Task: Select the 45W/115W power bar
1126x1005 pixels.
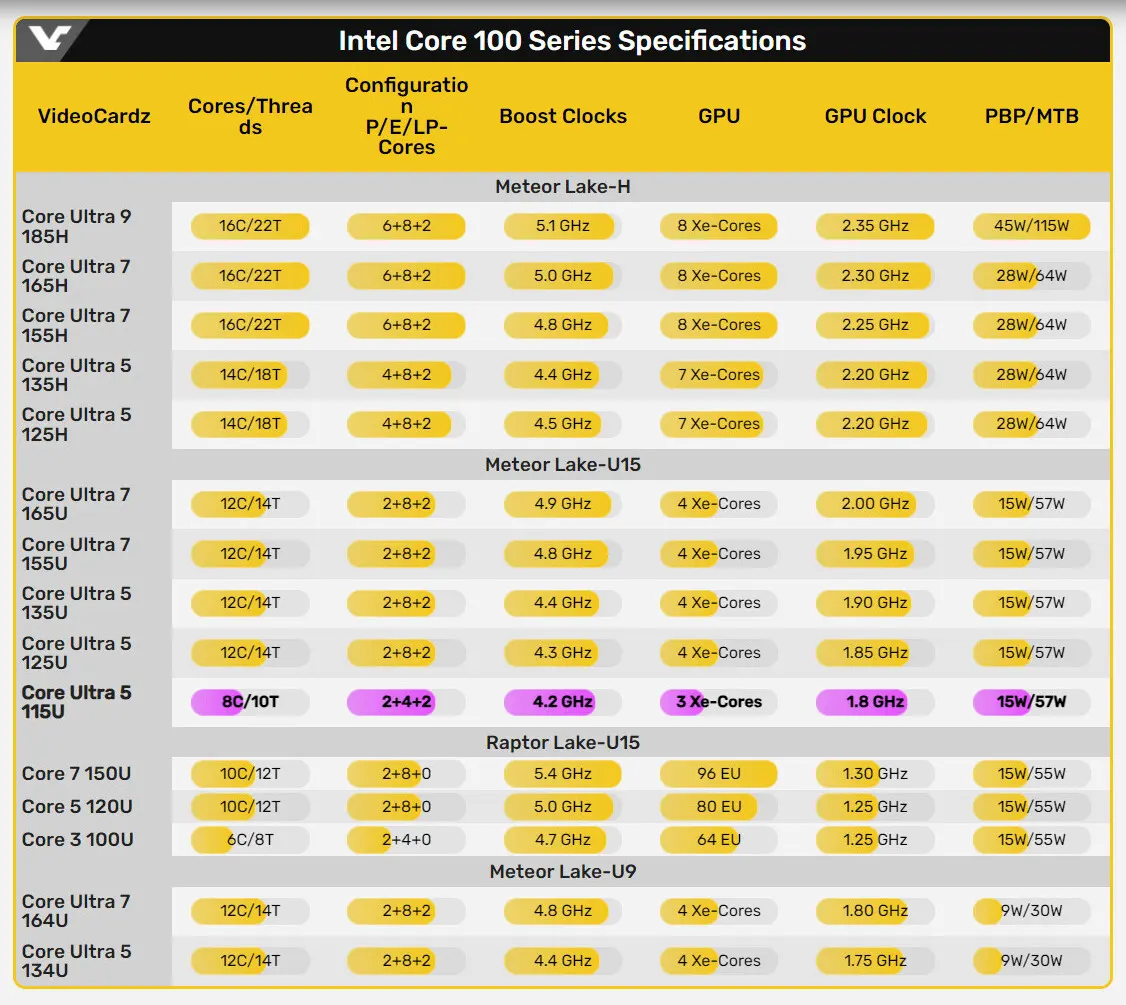Action: [x=1031, y=226]
